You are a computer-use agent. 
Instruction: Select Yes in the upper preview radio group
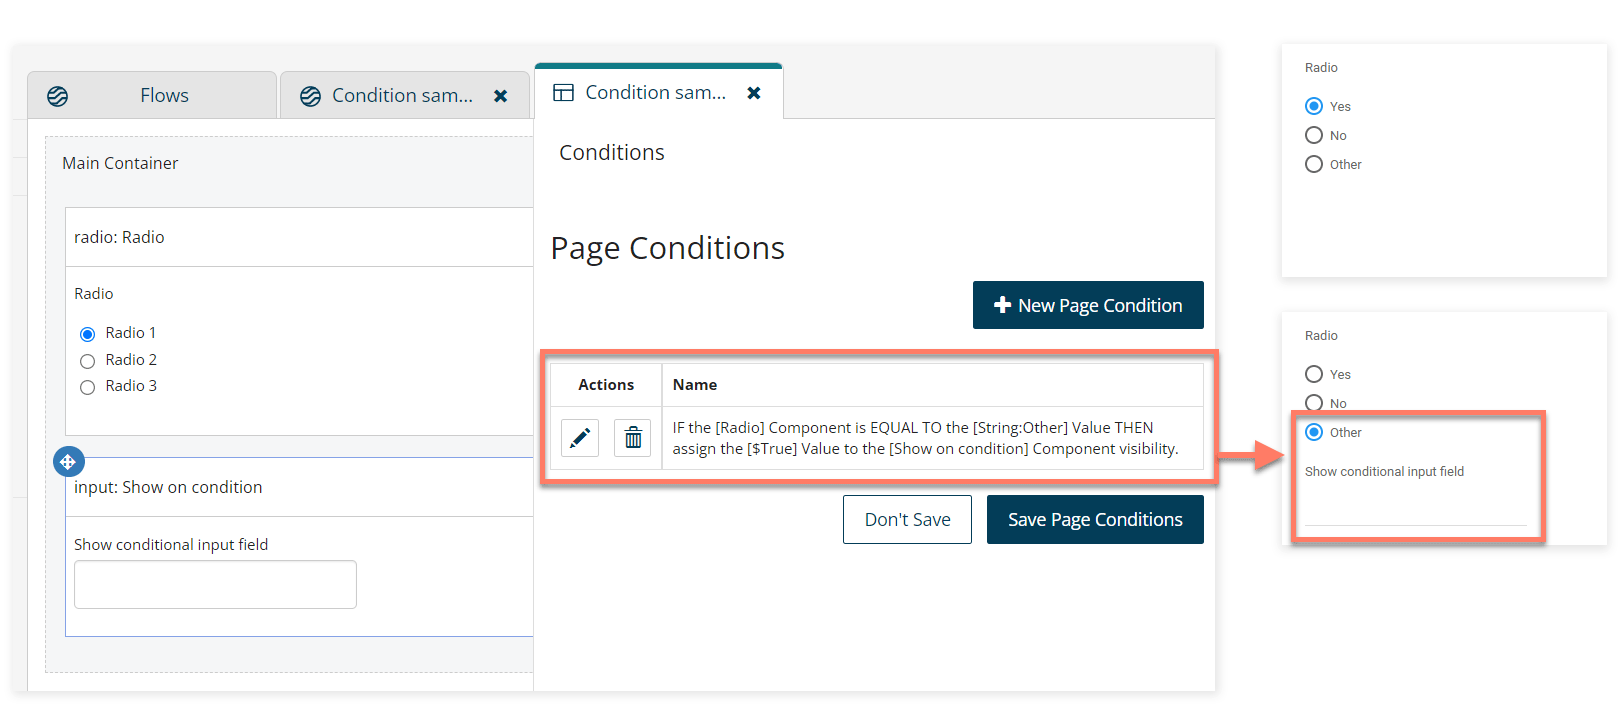1314,106
